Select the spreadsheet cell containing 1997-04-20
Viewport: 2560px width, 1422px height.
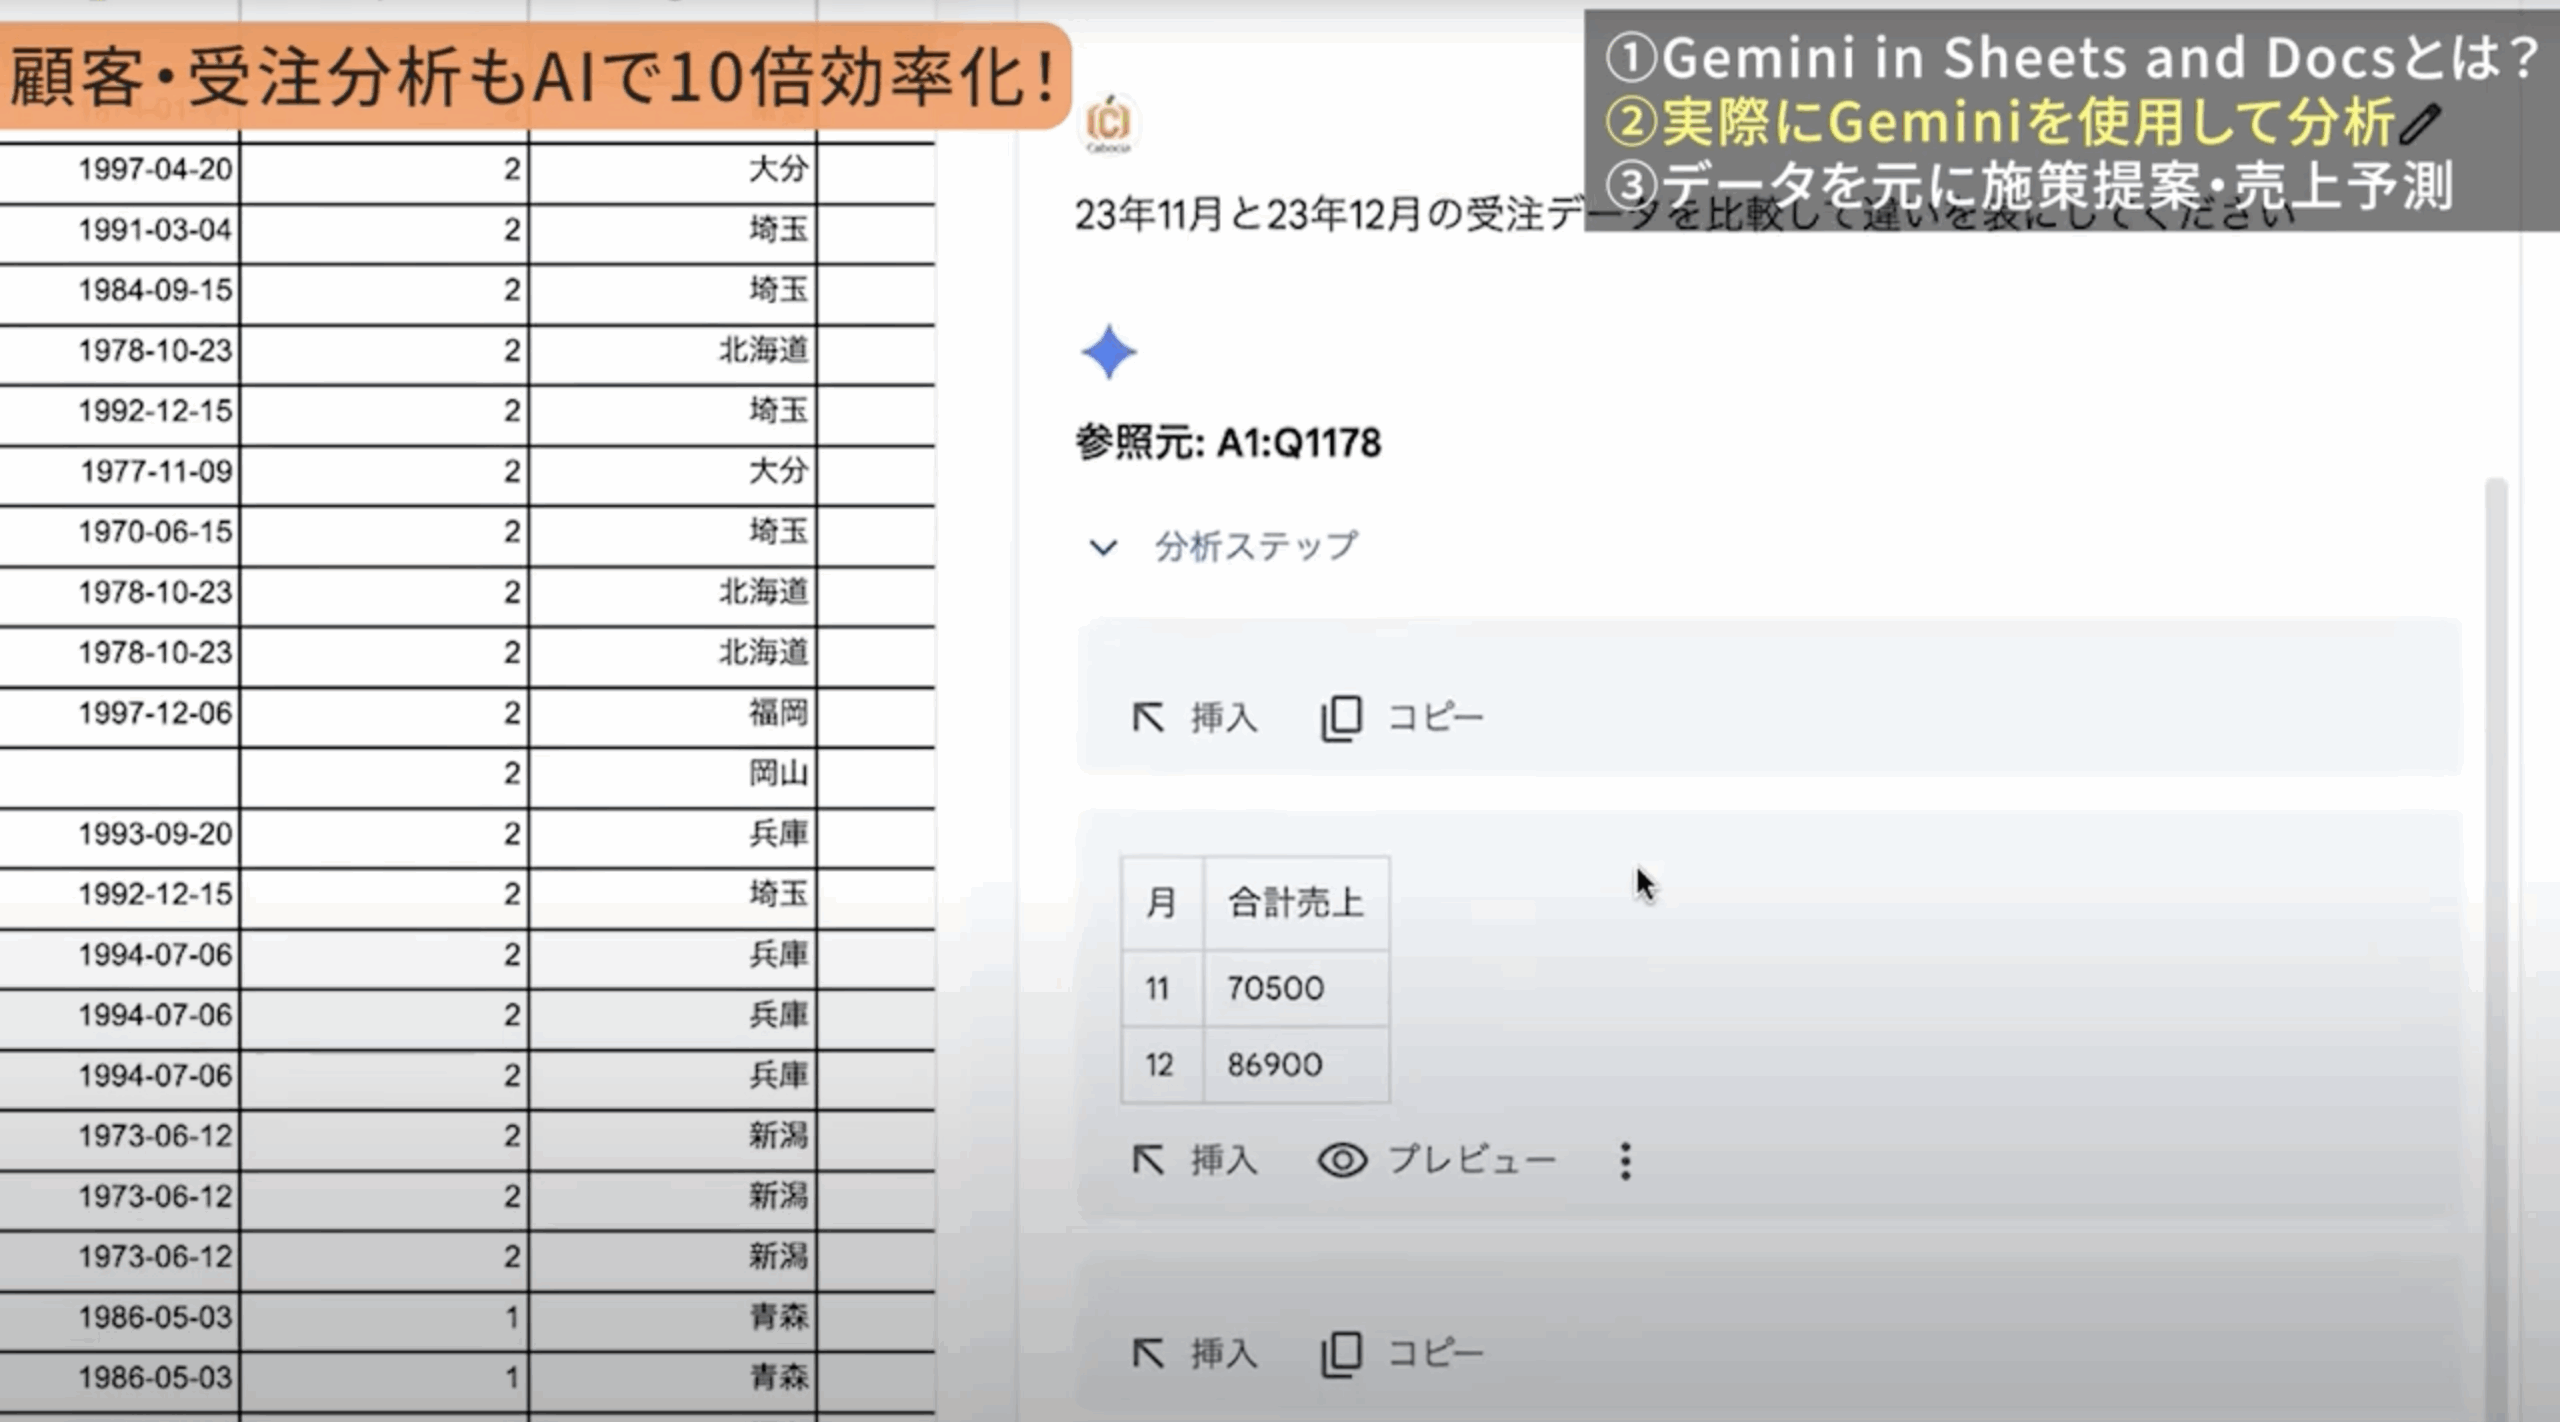click(x=155, y=169)
